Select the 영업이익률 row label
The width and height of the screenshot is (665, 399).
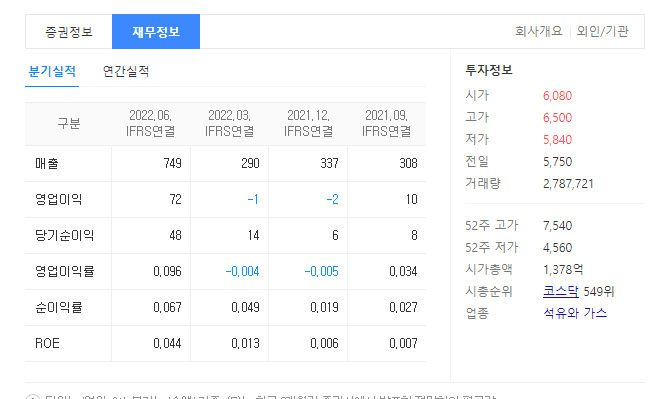64,271
